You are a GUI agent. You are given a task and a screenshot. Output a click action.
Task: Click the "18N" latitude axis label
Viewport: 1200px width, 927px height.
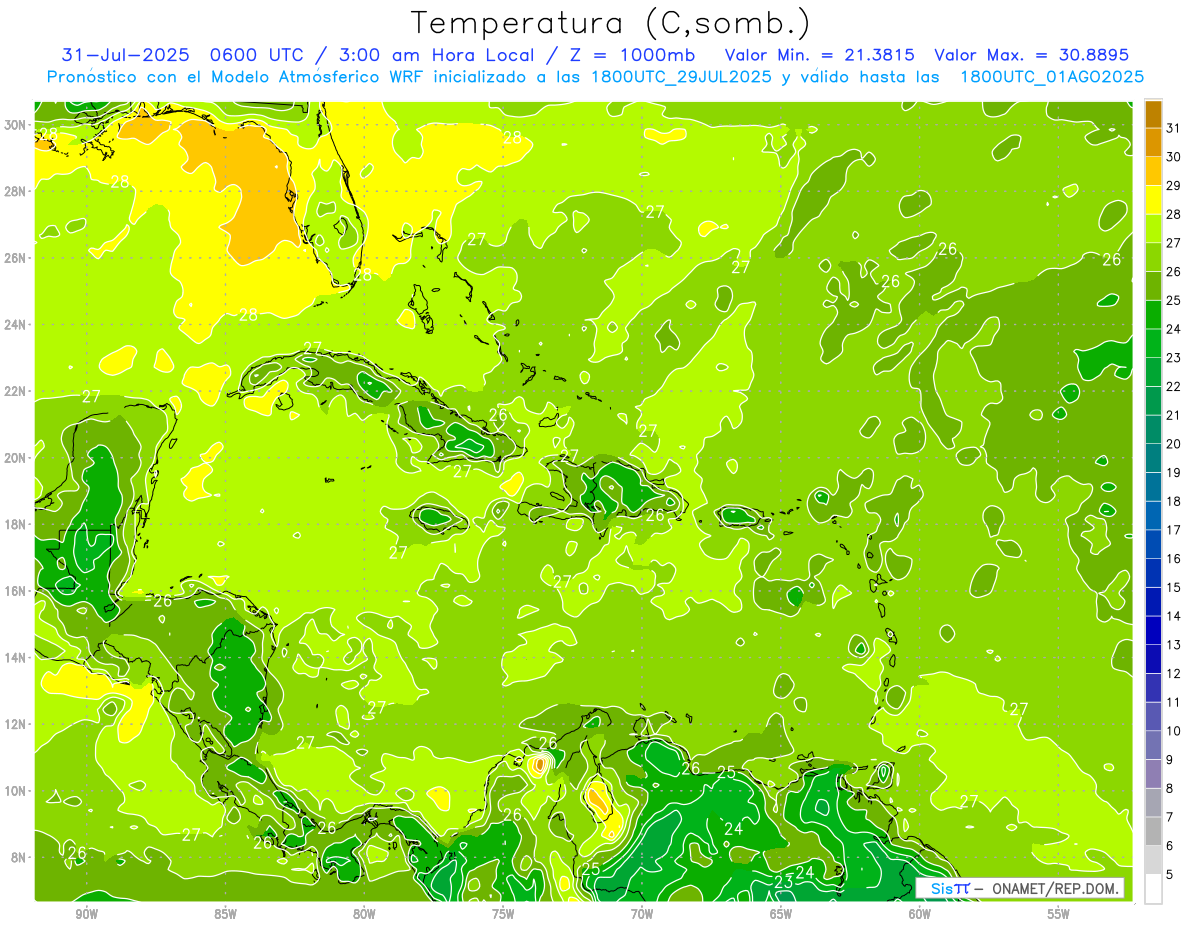pos(15,524)
